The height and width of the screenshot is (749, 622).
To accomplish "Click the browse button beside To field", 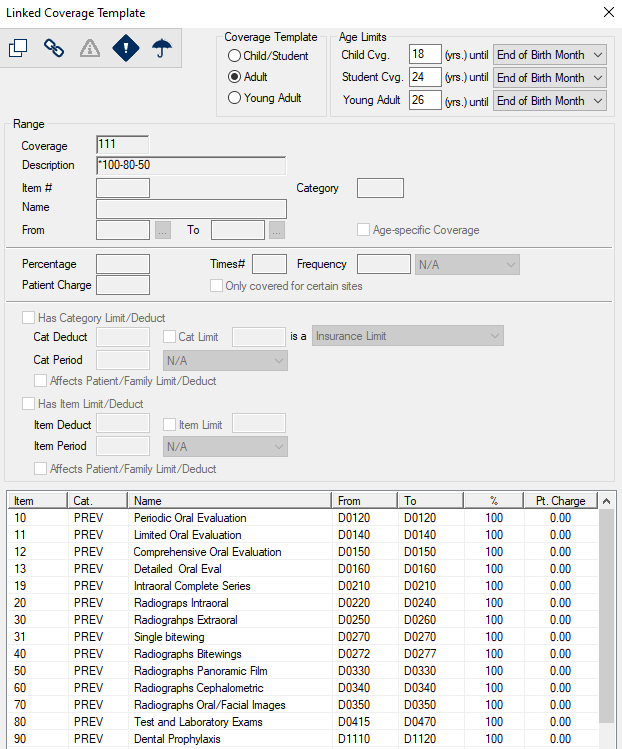I will point(277,231).
